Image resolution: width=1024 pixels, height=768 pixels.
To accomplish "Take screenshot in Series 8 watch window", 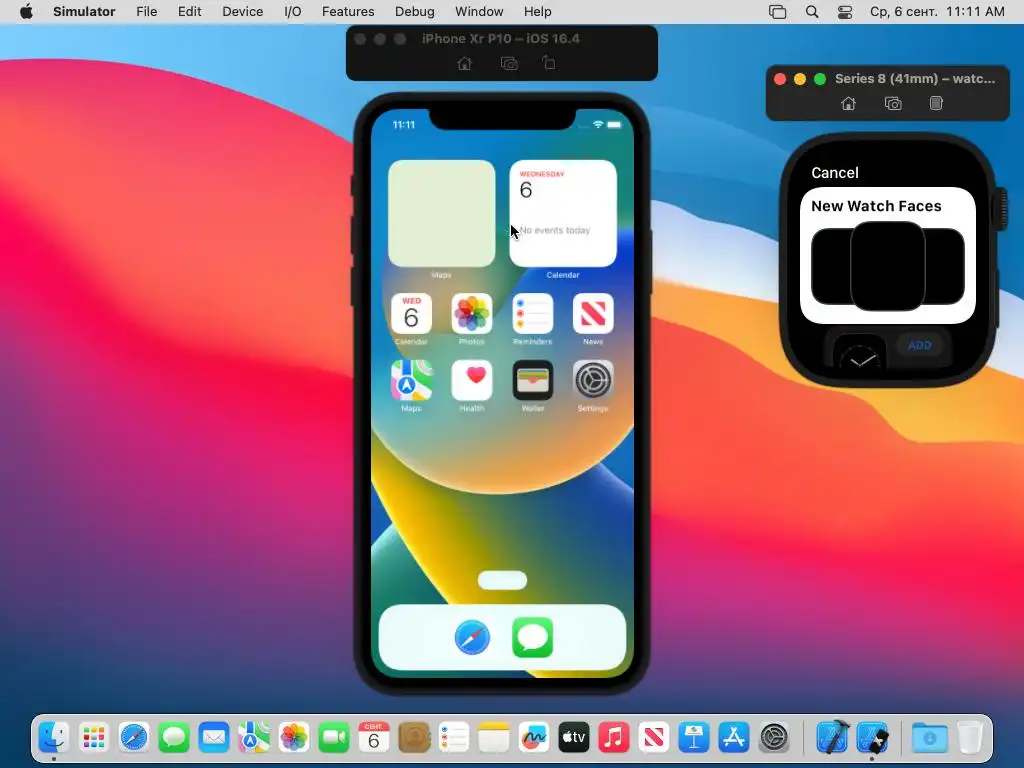I will pyautogui.click(x=893, y=103).
